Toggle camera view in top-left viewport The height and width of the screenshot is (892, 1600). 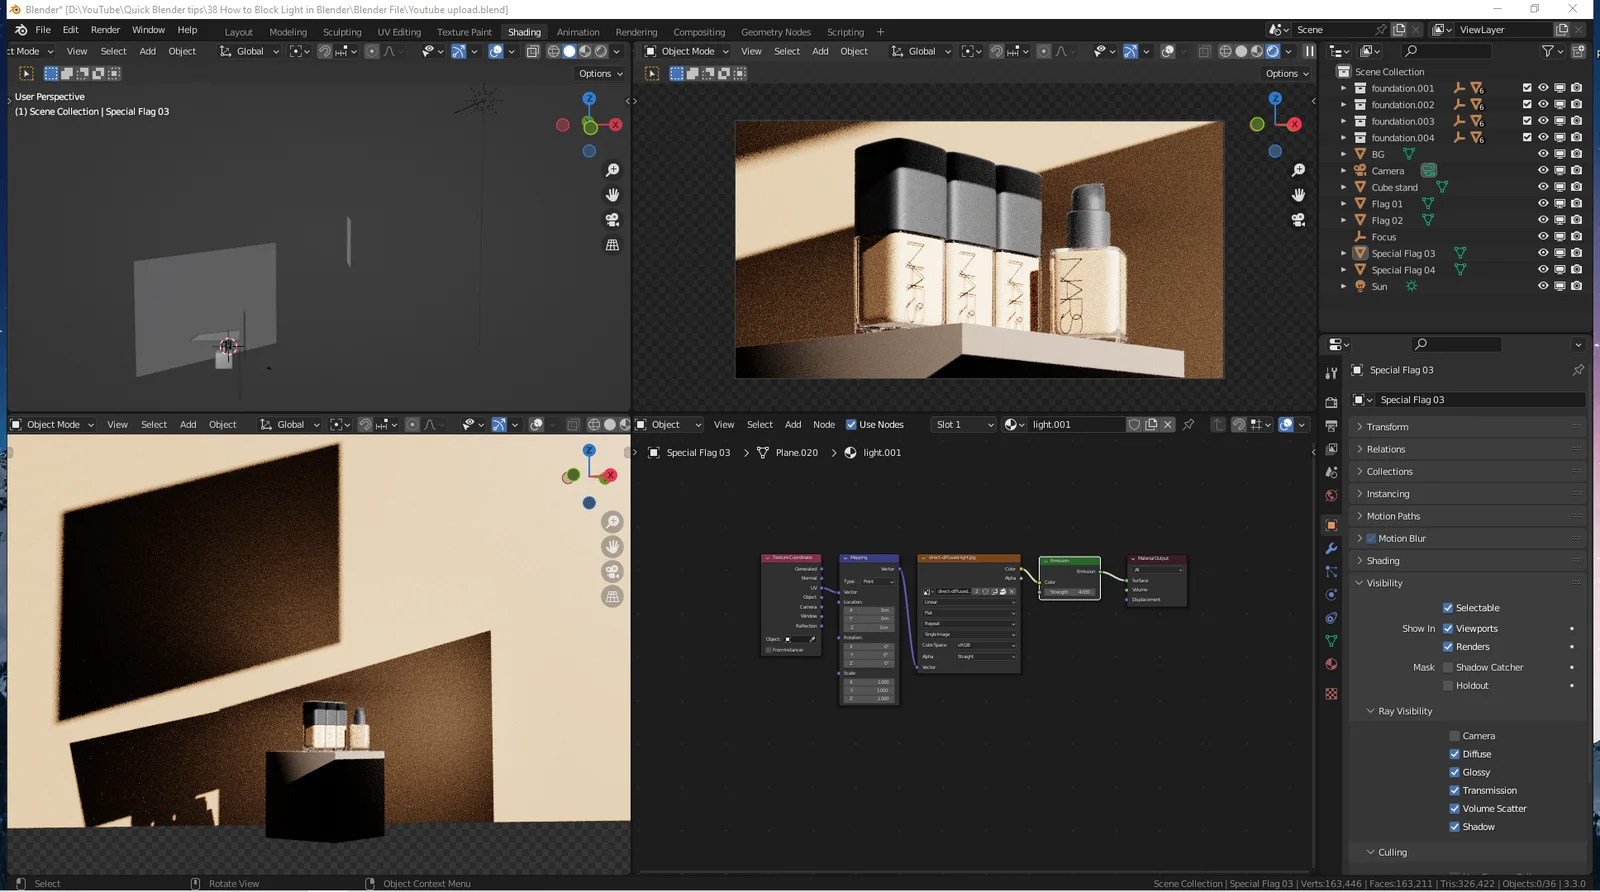click(613, 220)
